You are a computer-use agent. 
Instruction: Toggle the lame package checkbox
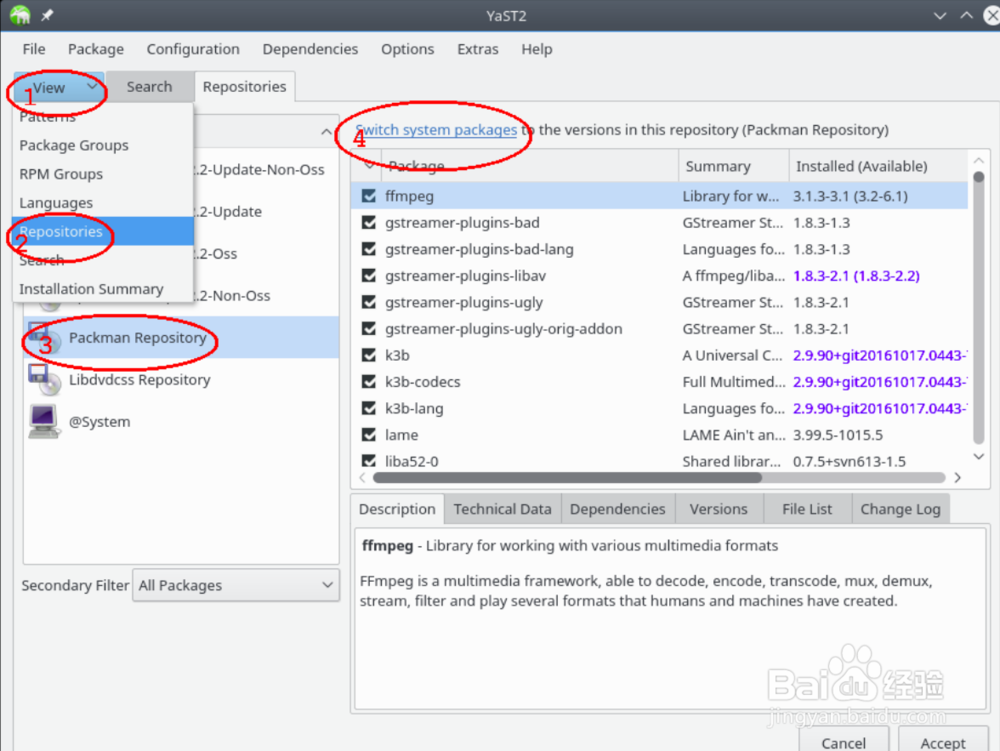coord(369,435)
